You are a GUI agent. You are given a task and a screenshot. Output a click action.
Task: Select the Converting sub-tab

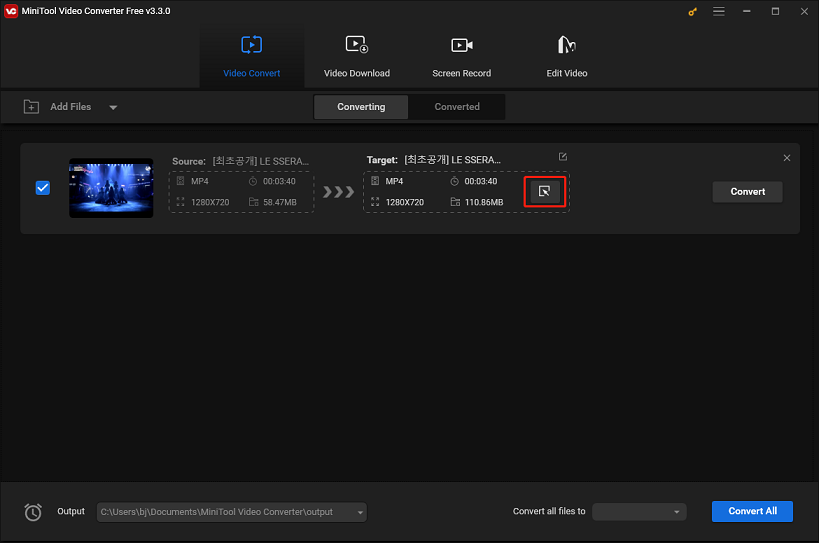point(361,107)
